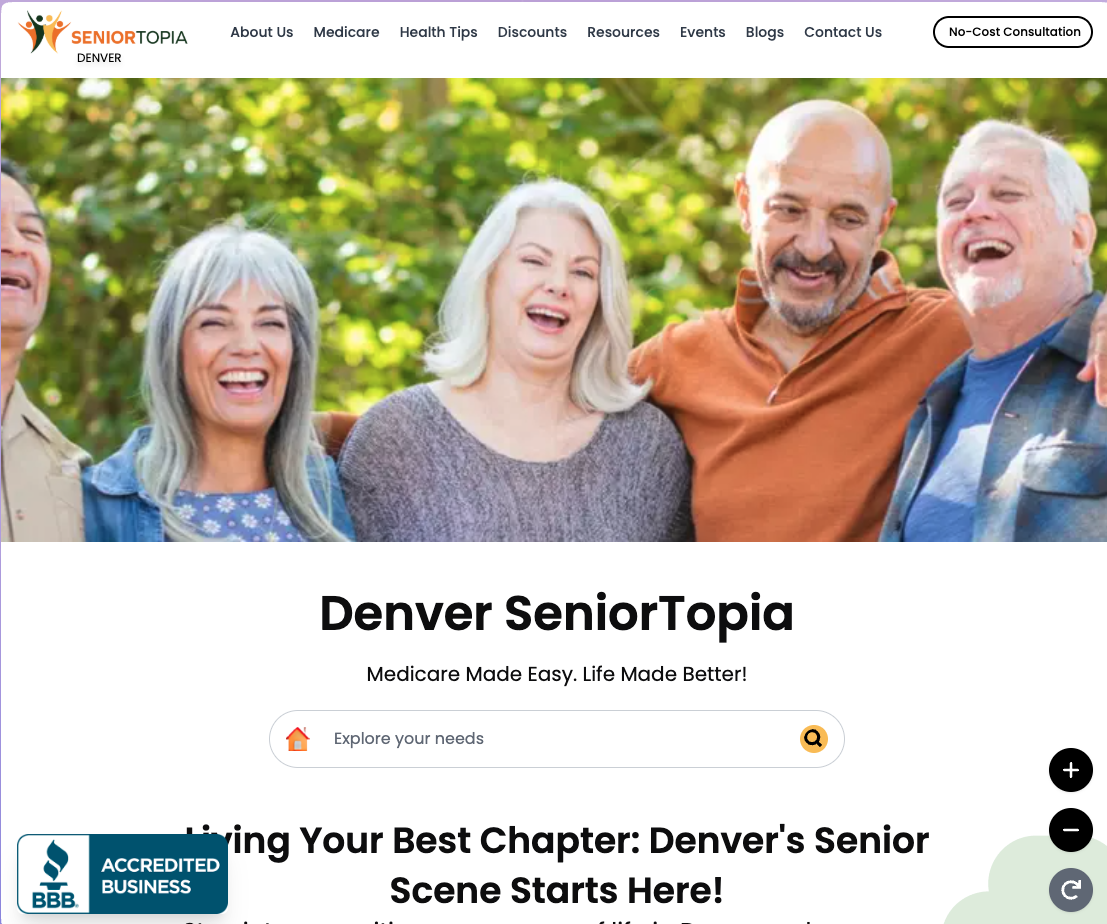Click the Denver SeniorTopia heading
The image size is (1107, 924).
point(557,613)
